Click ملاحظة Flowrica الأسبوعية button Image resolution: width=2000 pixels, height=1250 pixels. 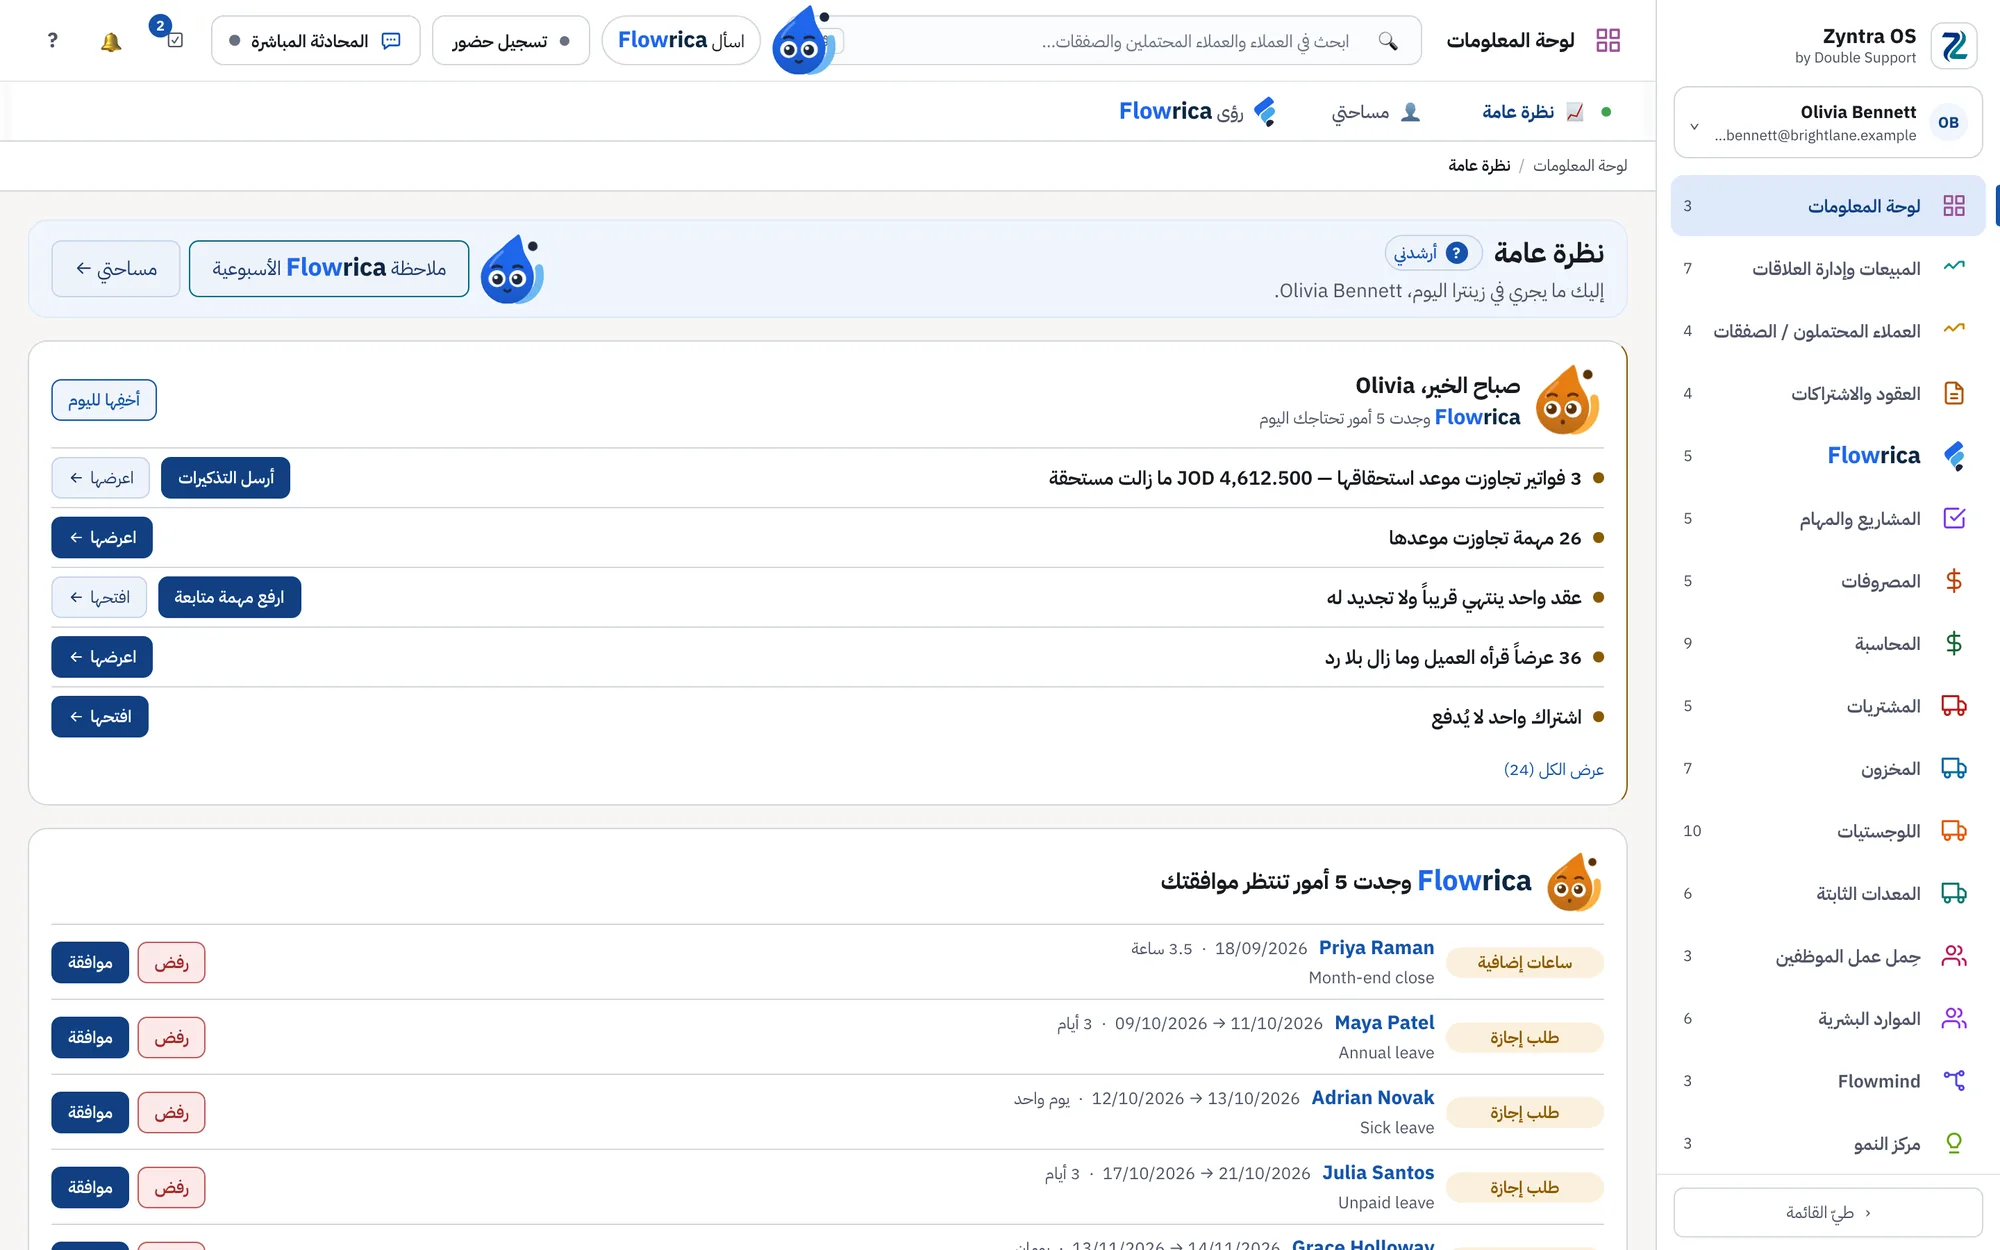[329, 268]
